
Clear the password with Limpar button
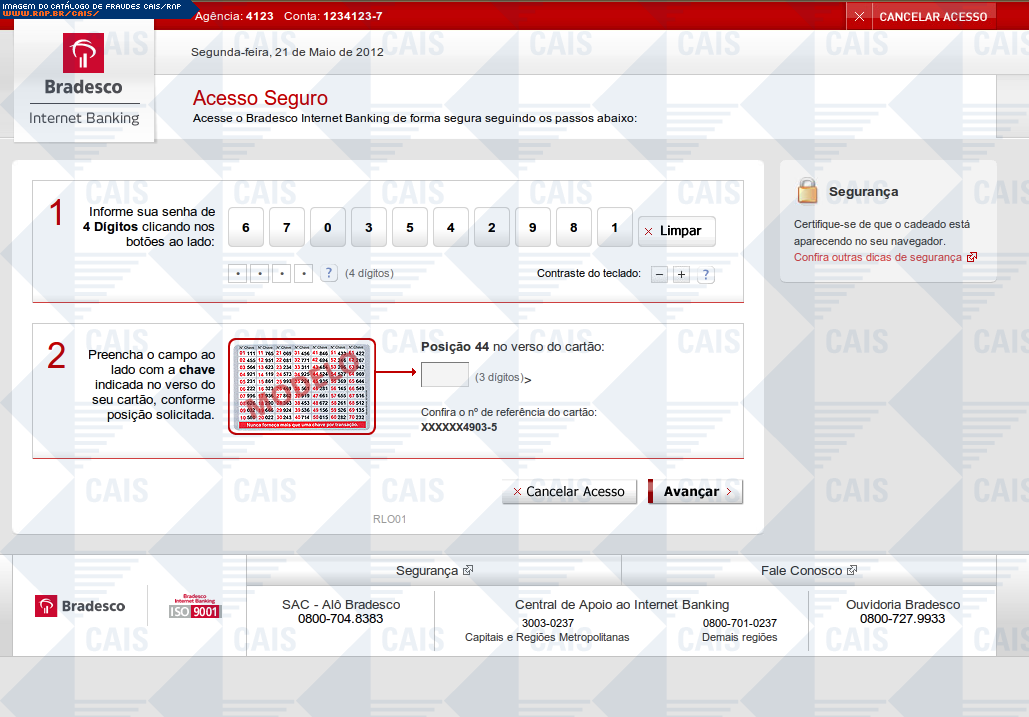[677, 231]
